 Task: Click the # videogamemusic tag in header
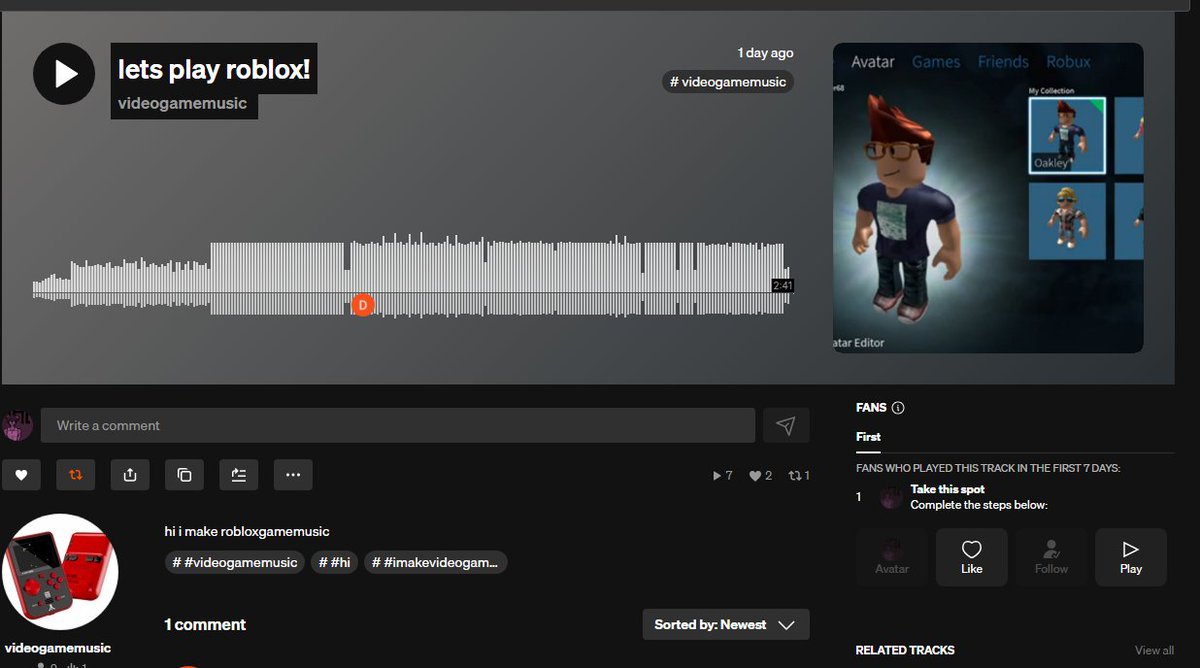pos(728,82)
